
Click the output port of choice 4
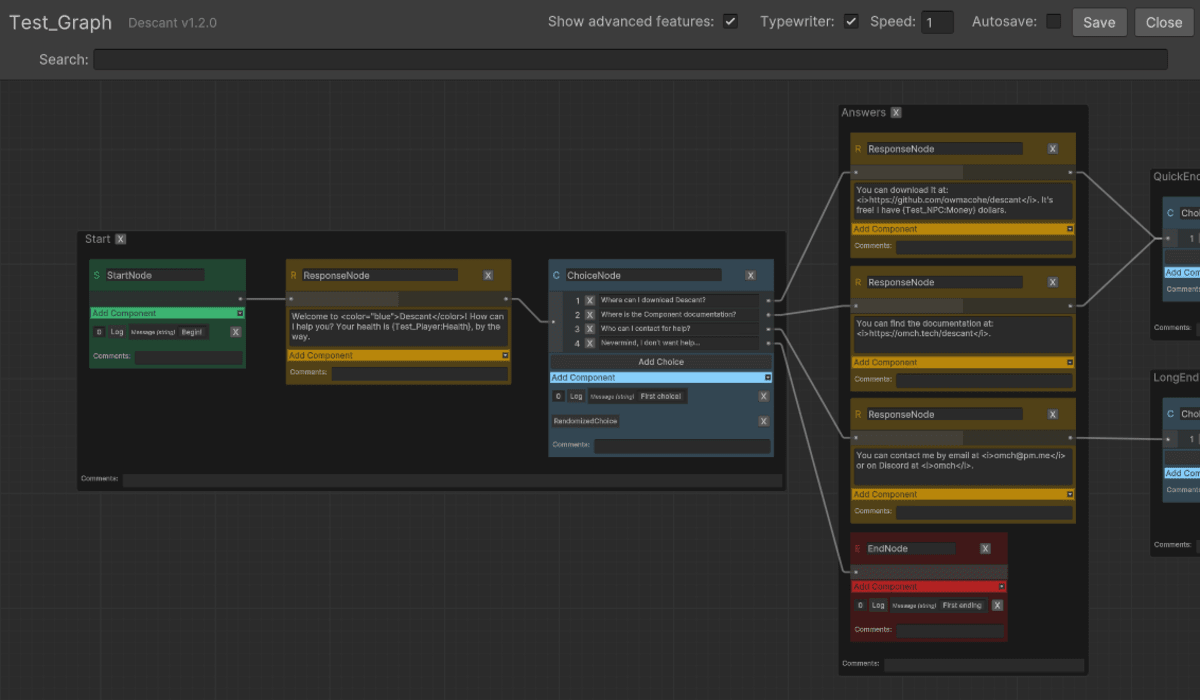point(768,343)
